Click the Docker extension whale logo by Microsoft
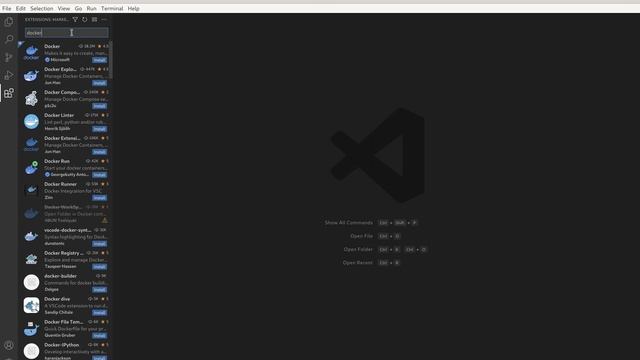Viewport: 640px width, 360px height. point(31,53)
